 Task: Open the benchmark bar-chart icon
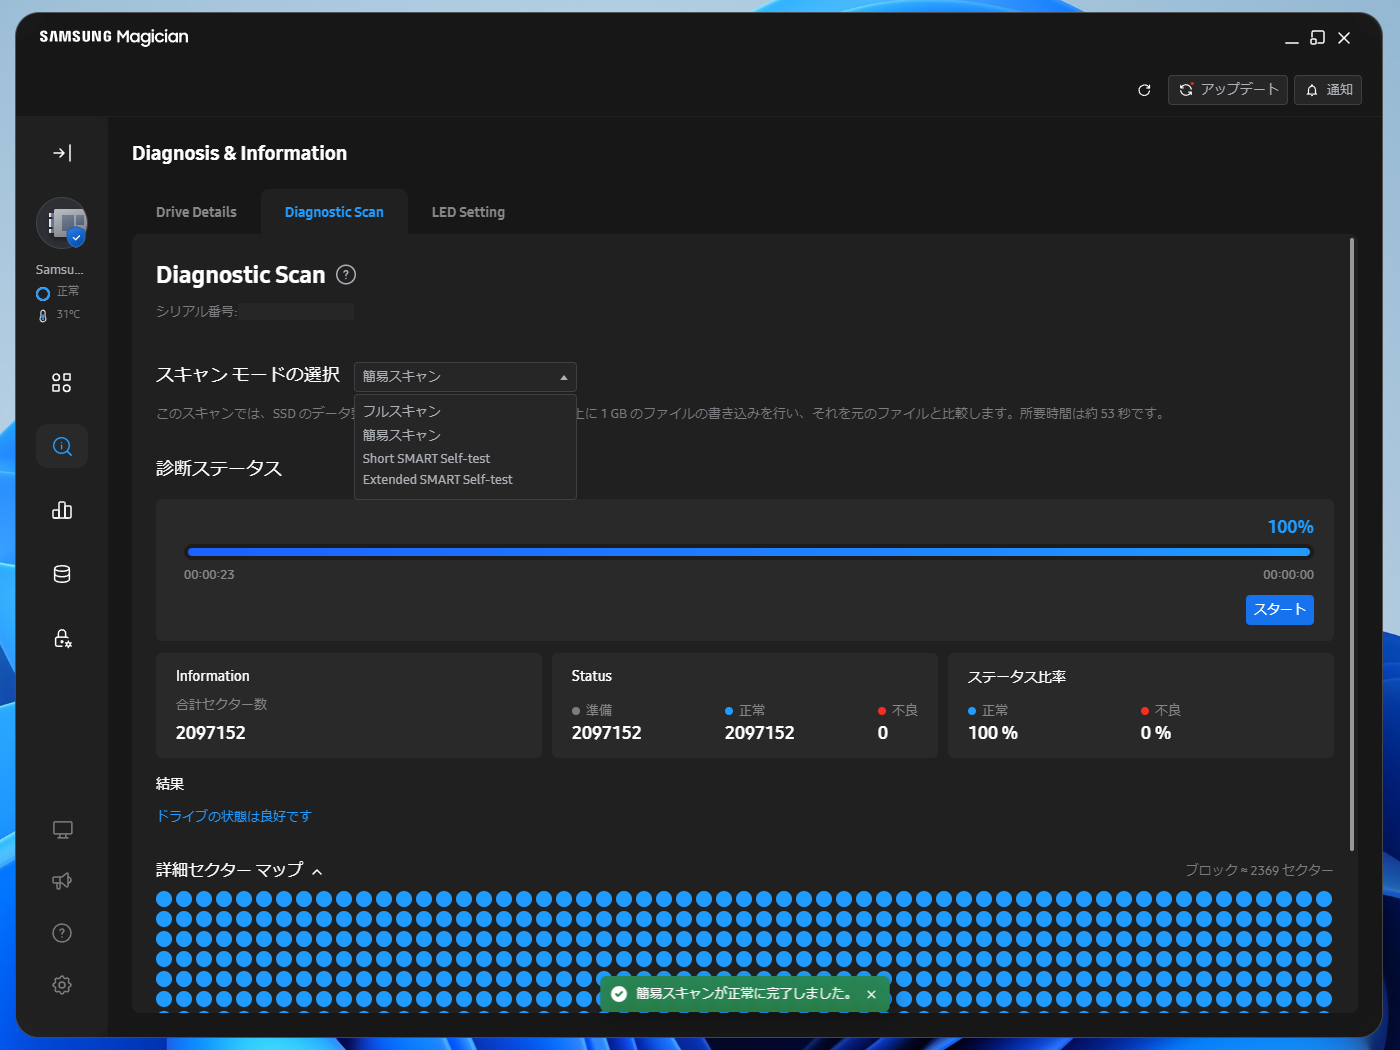coord(62,510)
